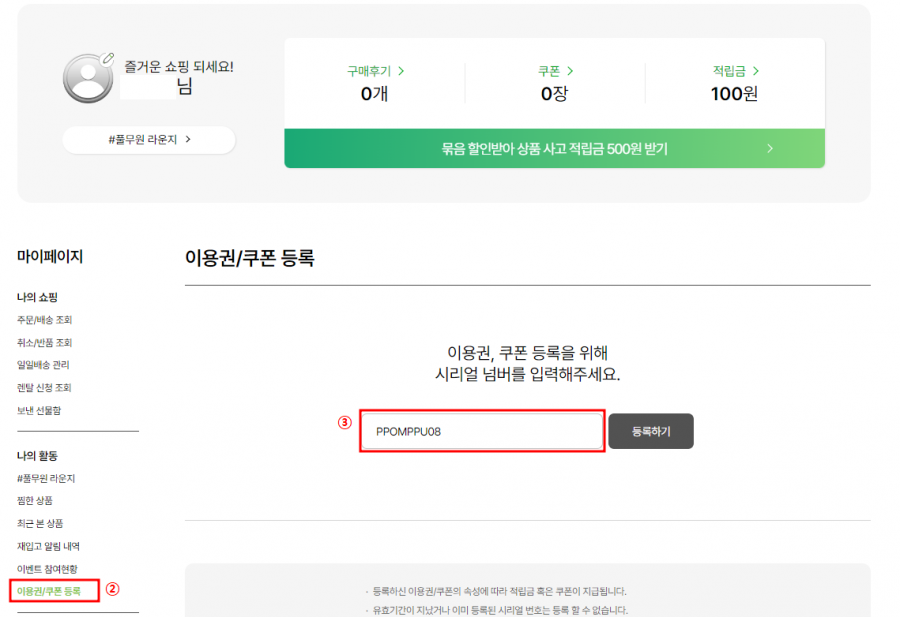Viewport: 900px width, 617px height.
Task: Open #풀무원 라운지 in sidebar menu
Action: (x=46, y=478)
